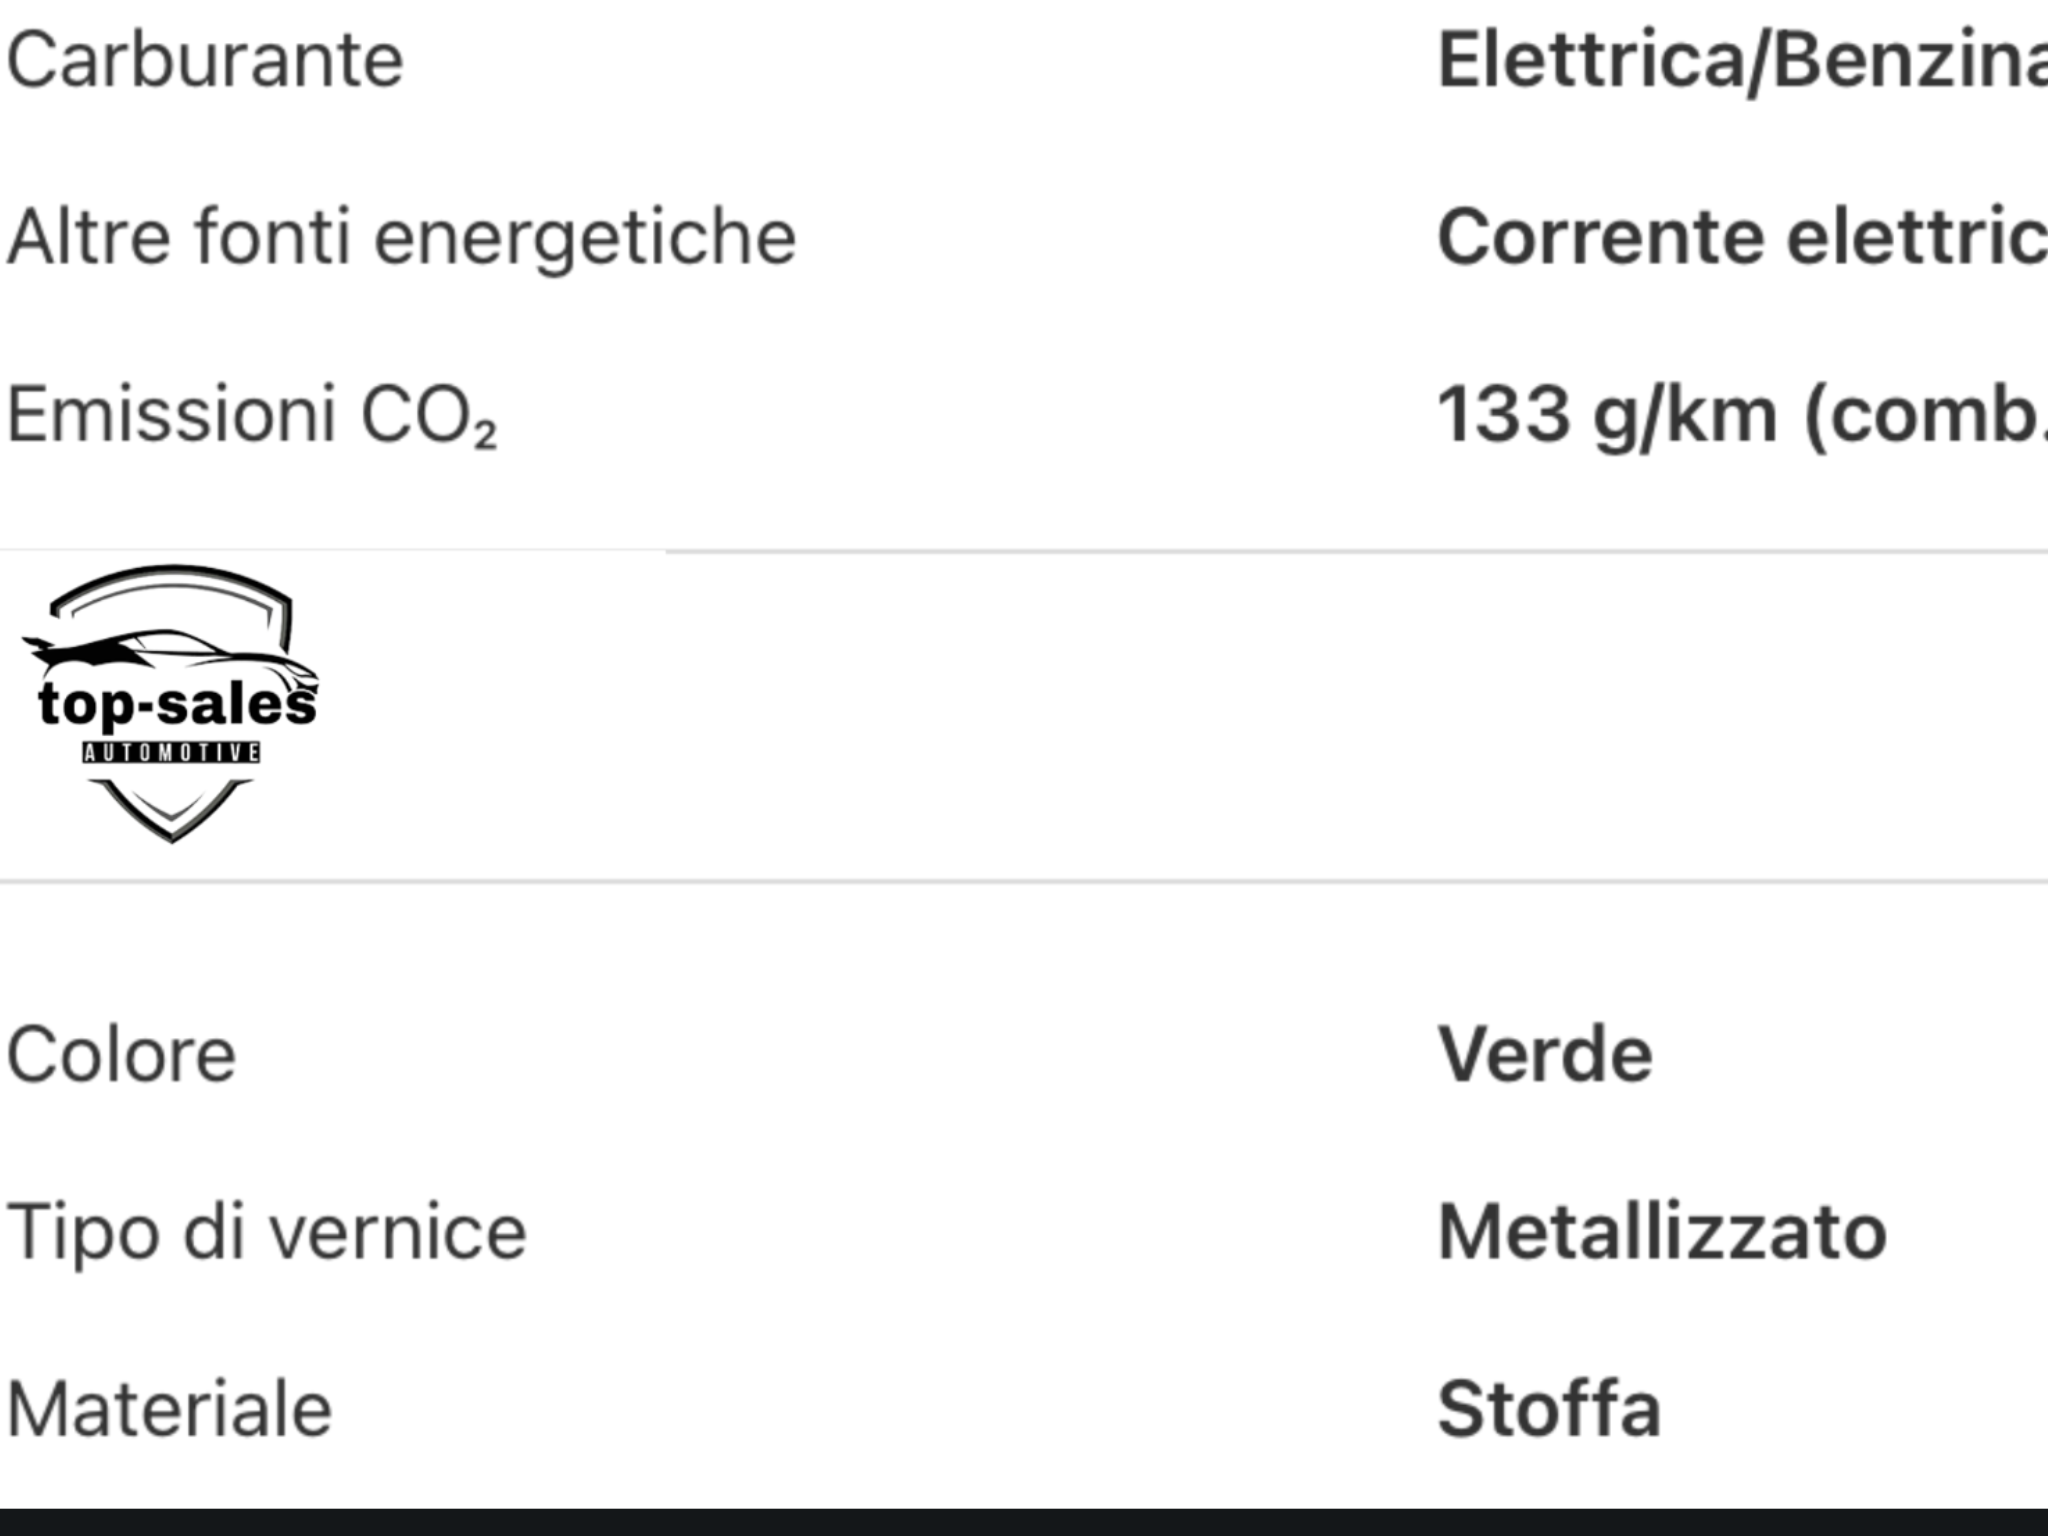The height and width of the screenshot is (1536, 2048).
Task: Click the Elettrica/Benzina fuel value
Action: 1740,62
